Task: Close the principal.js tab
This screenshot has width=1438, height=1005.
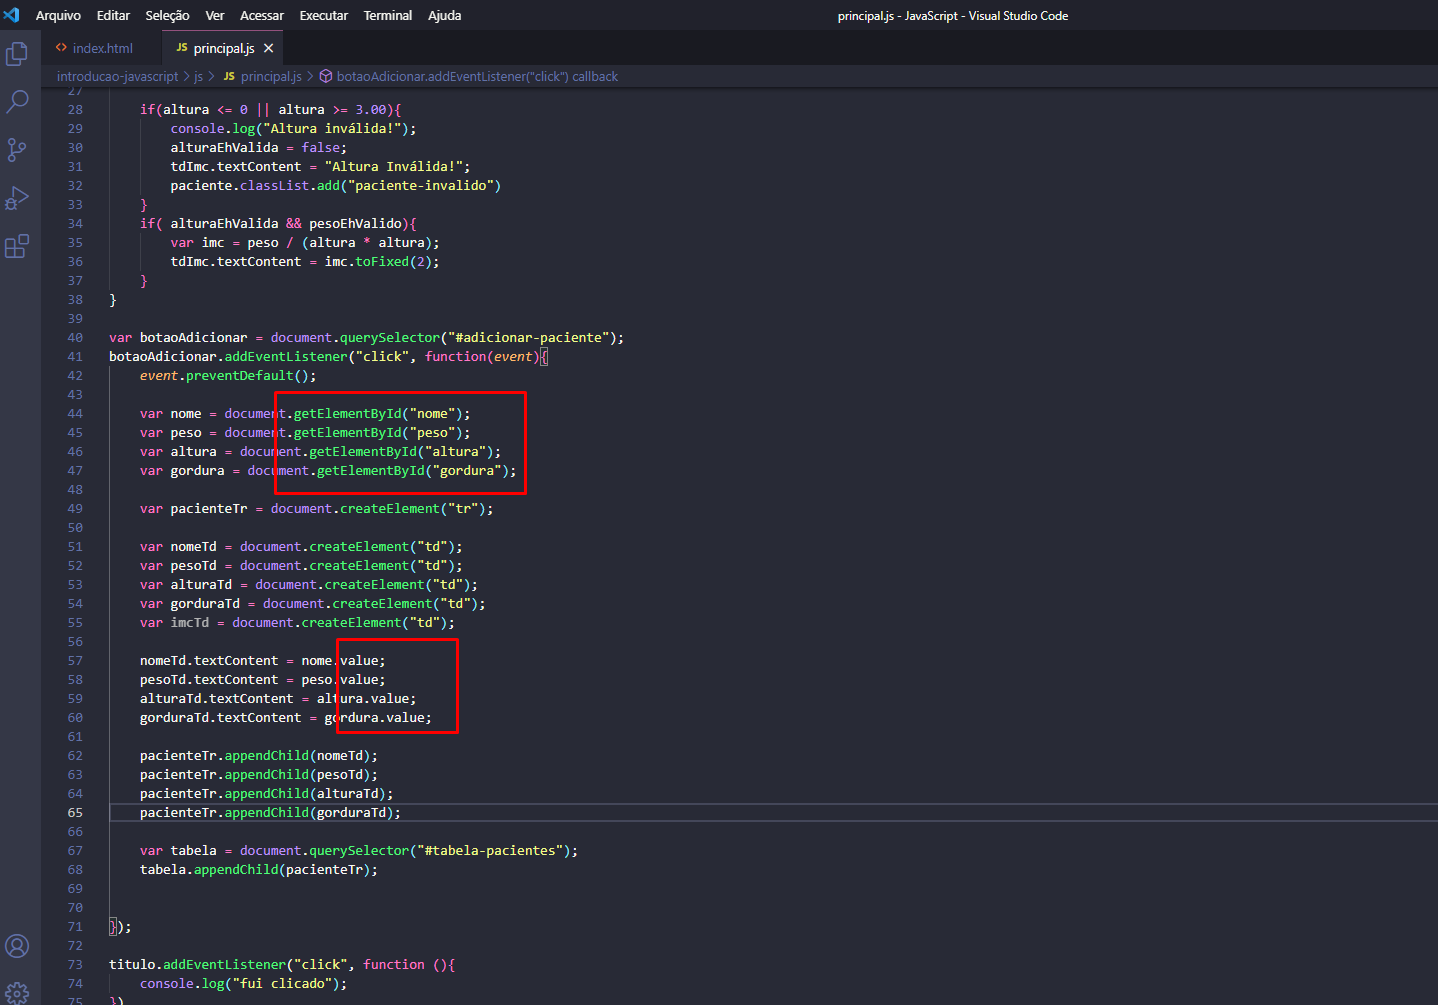Action: 268,48
